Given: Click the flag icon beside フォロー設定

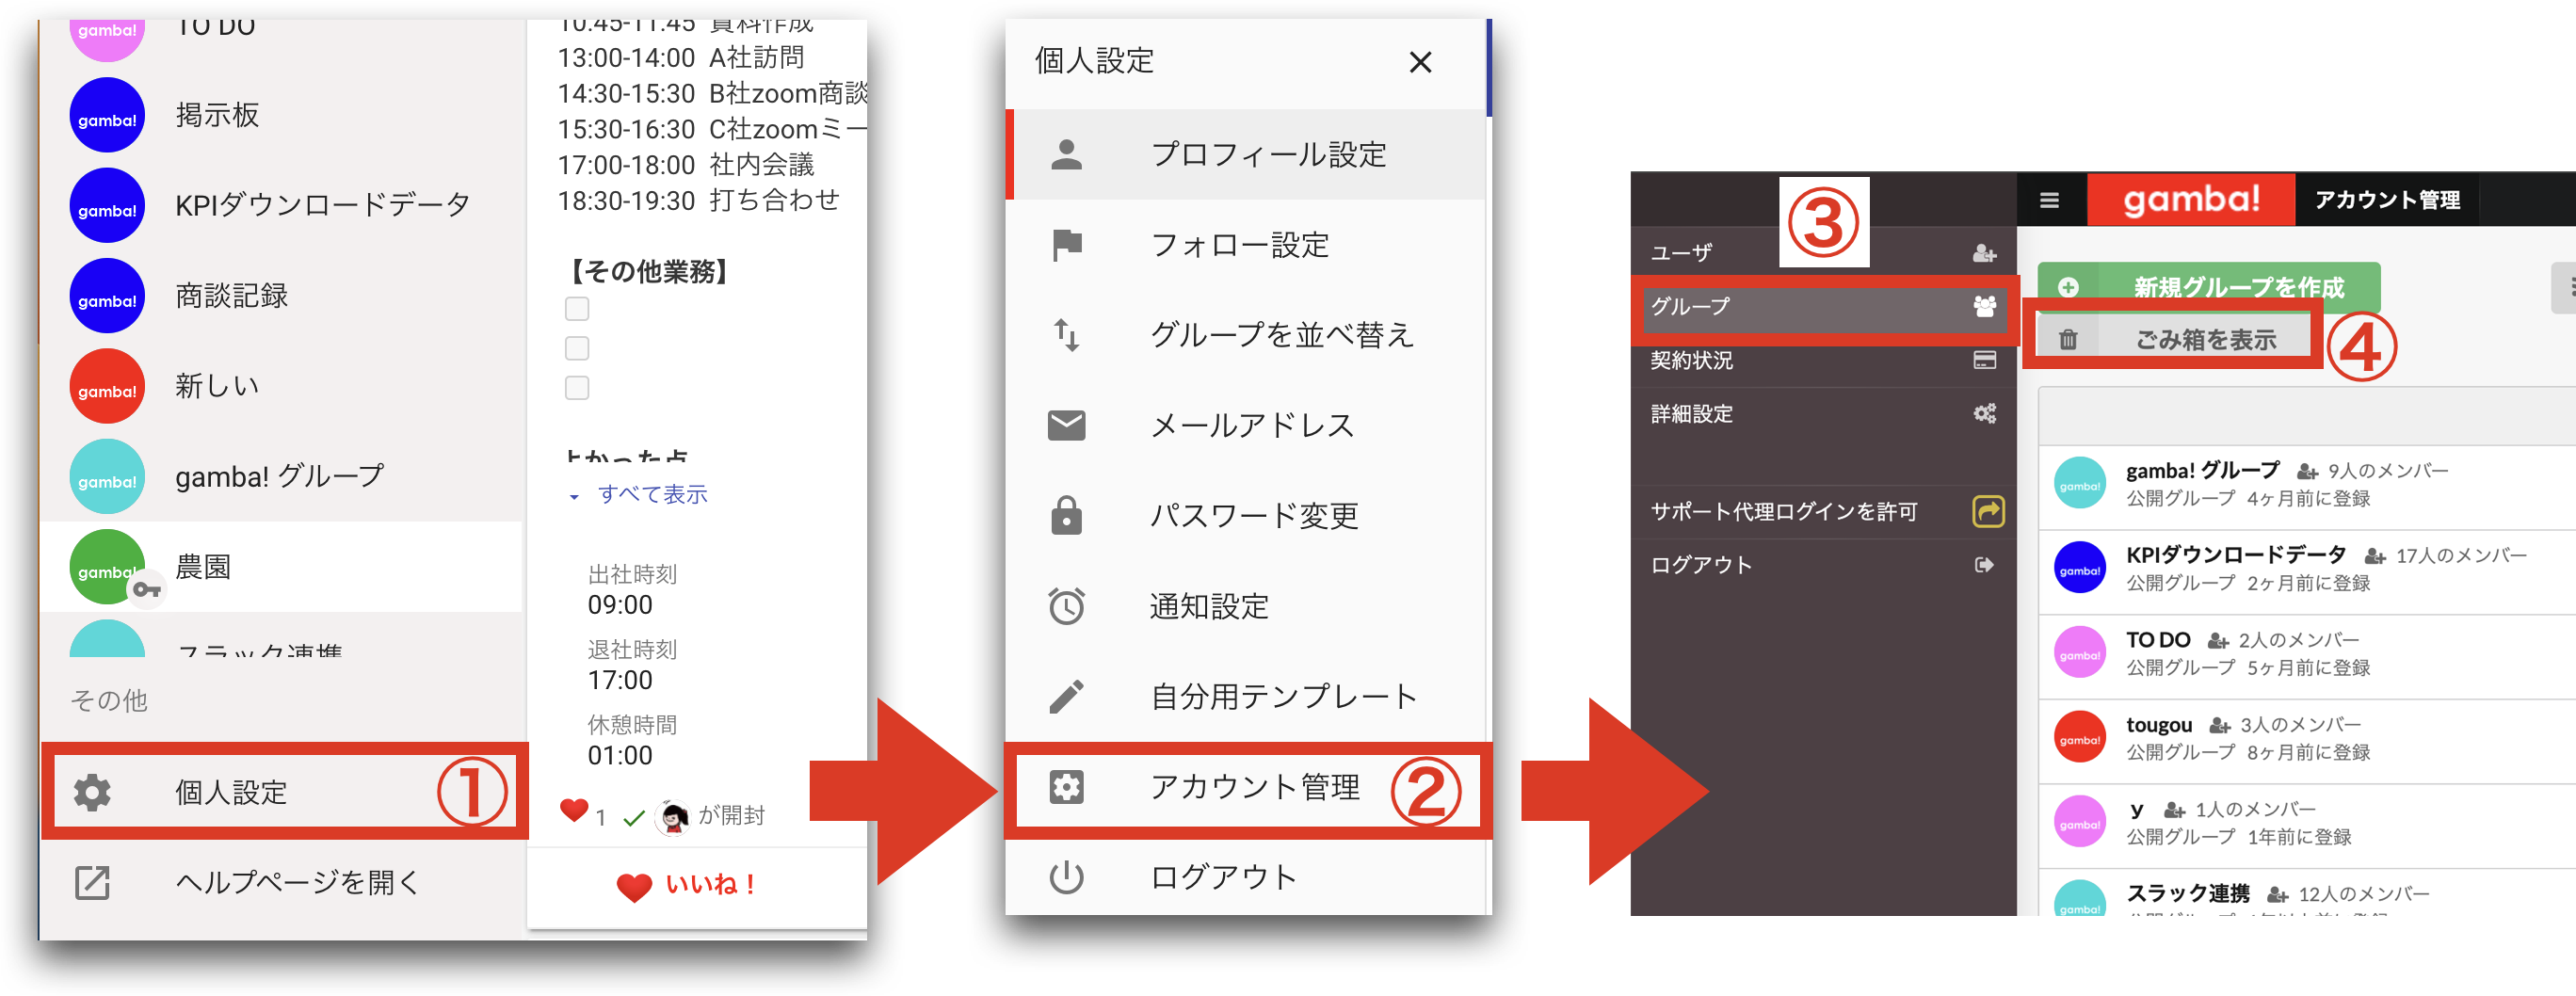Looking at the screenshot, I should [1067, 245].
